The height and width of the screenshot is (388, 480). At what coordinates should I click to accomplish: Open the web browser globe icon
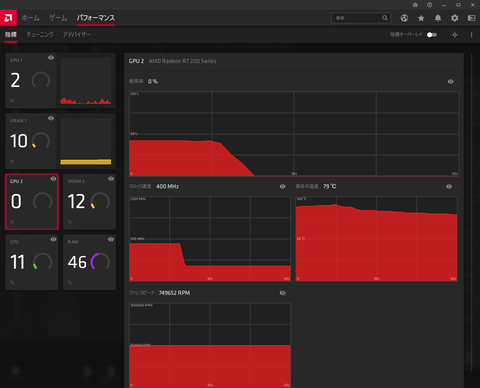[x=404, y=18]
